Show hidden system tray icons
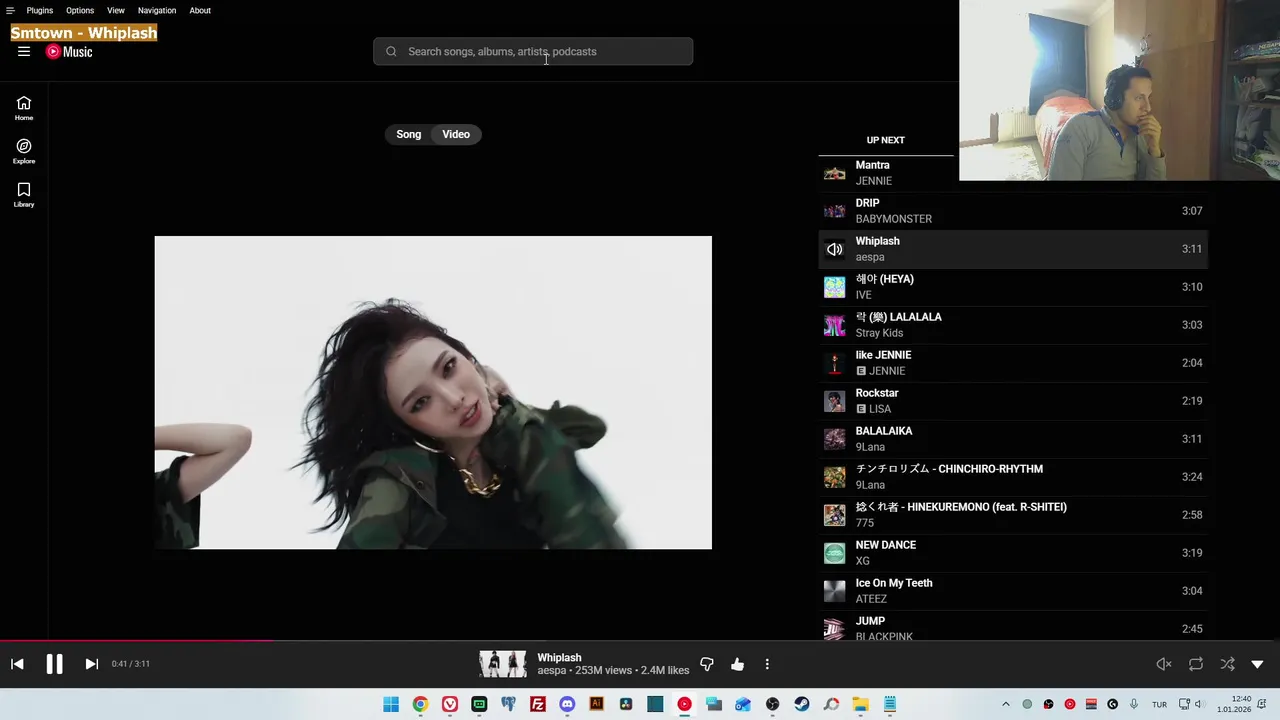Image resolution: width=1280 pixels, height=720 pixels. [1006, 704]
